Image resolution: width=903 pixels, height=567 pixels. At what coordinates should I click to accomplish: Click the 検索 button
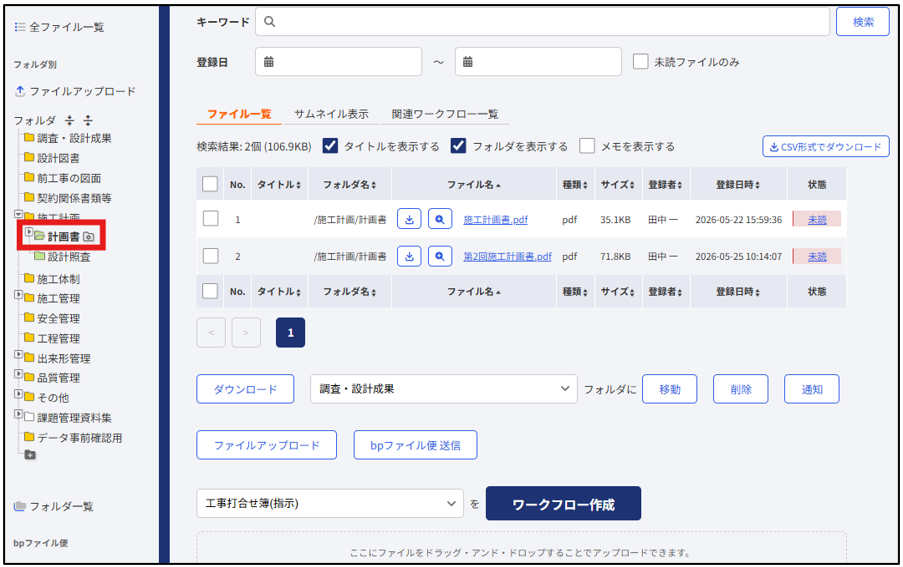(x=863, y=22)
